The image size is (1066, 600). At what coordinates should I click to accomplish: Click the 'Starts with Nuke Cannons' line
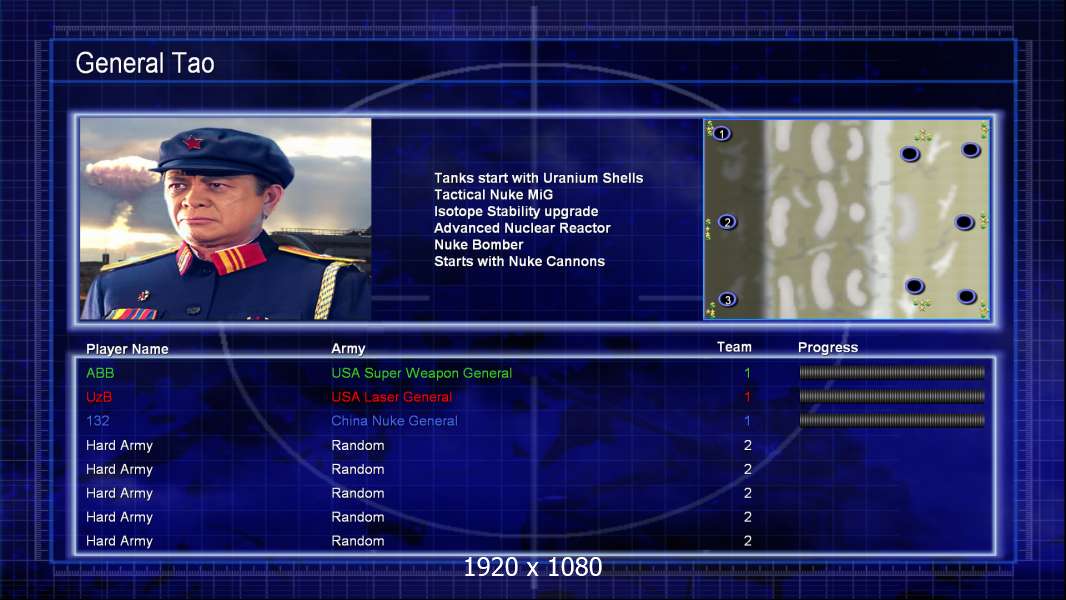pyautogui.click(x=519, y=261)
